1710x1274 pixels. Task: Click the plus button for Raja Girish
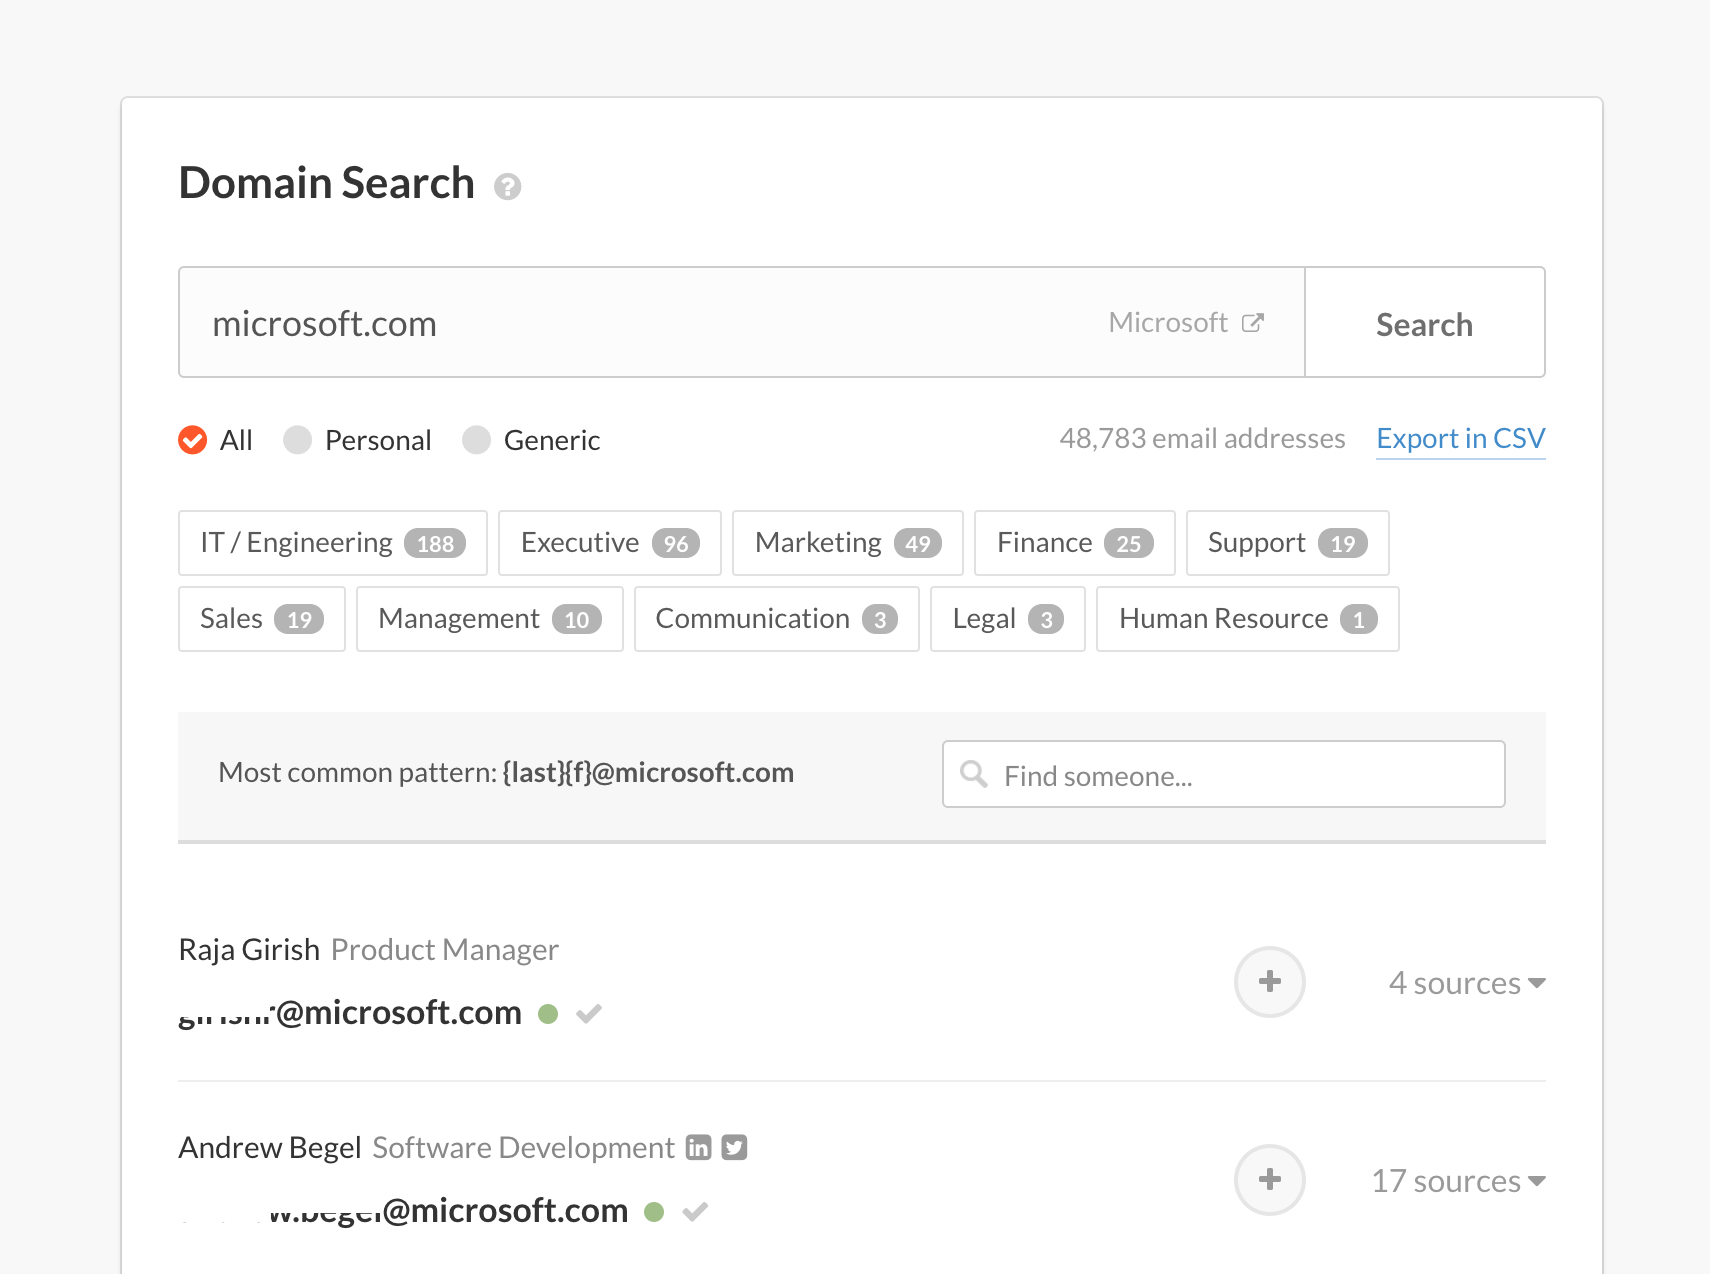click(1269, 982)
